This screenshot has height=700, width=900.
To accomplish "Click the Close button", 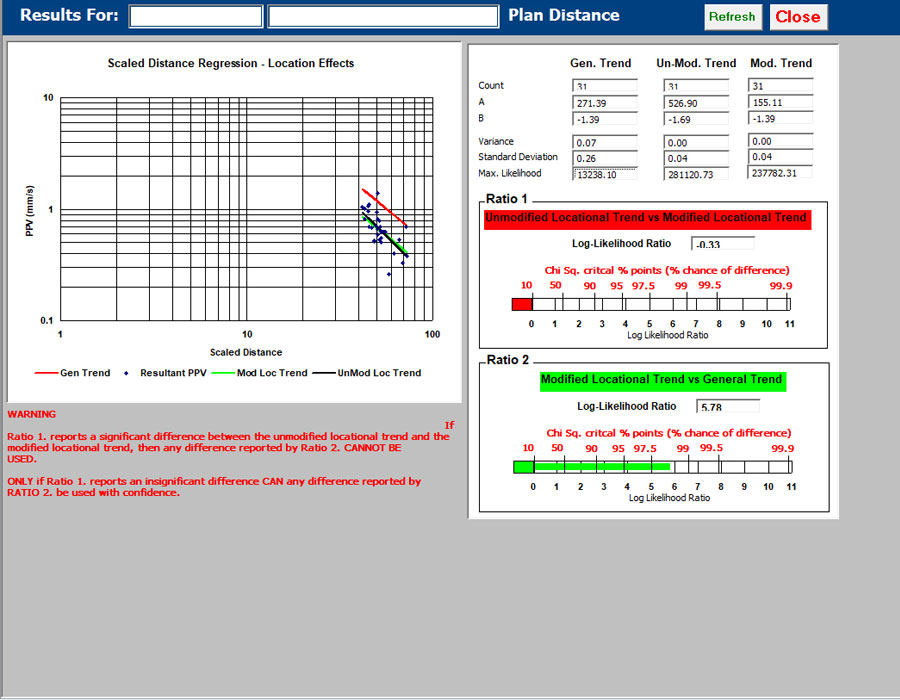I will pos(798,17).
